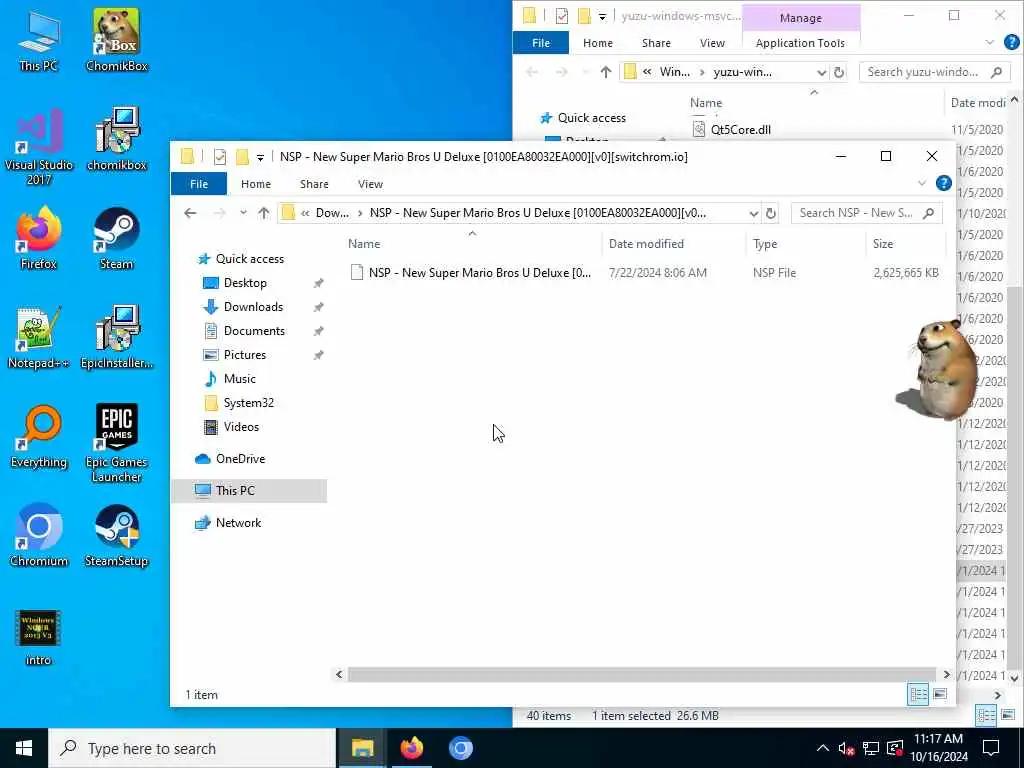Screen dimensions: 1024x768
Task: Click horizontal scrollbar in NSP window
Action: (x=642, y=675)
